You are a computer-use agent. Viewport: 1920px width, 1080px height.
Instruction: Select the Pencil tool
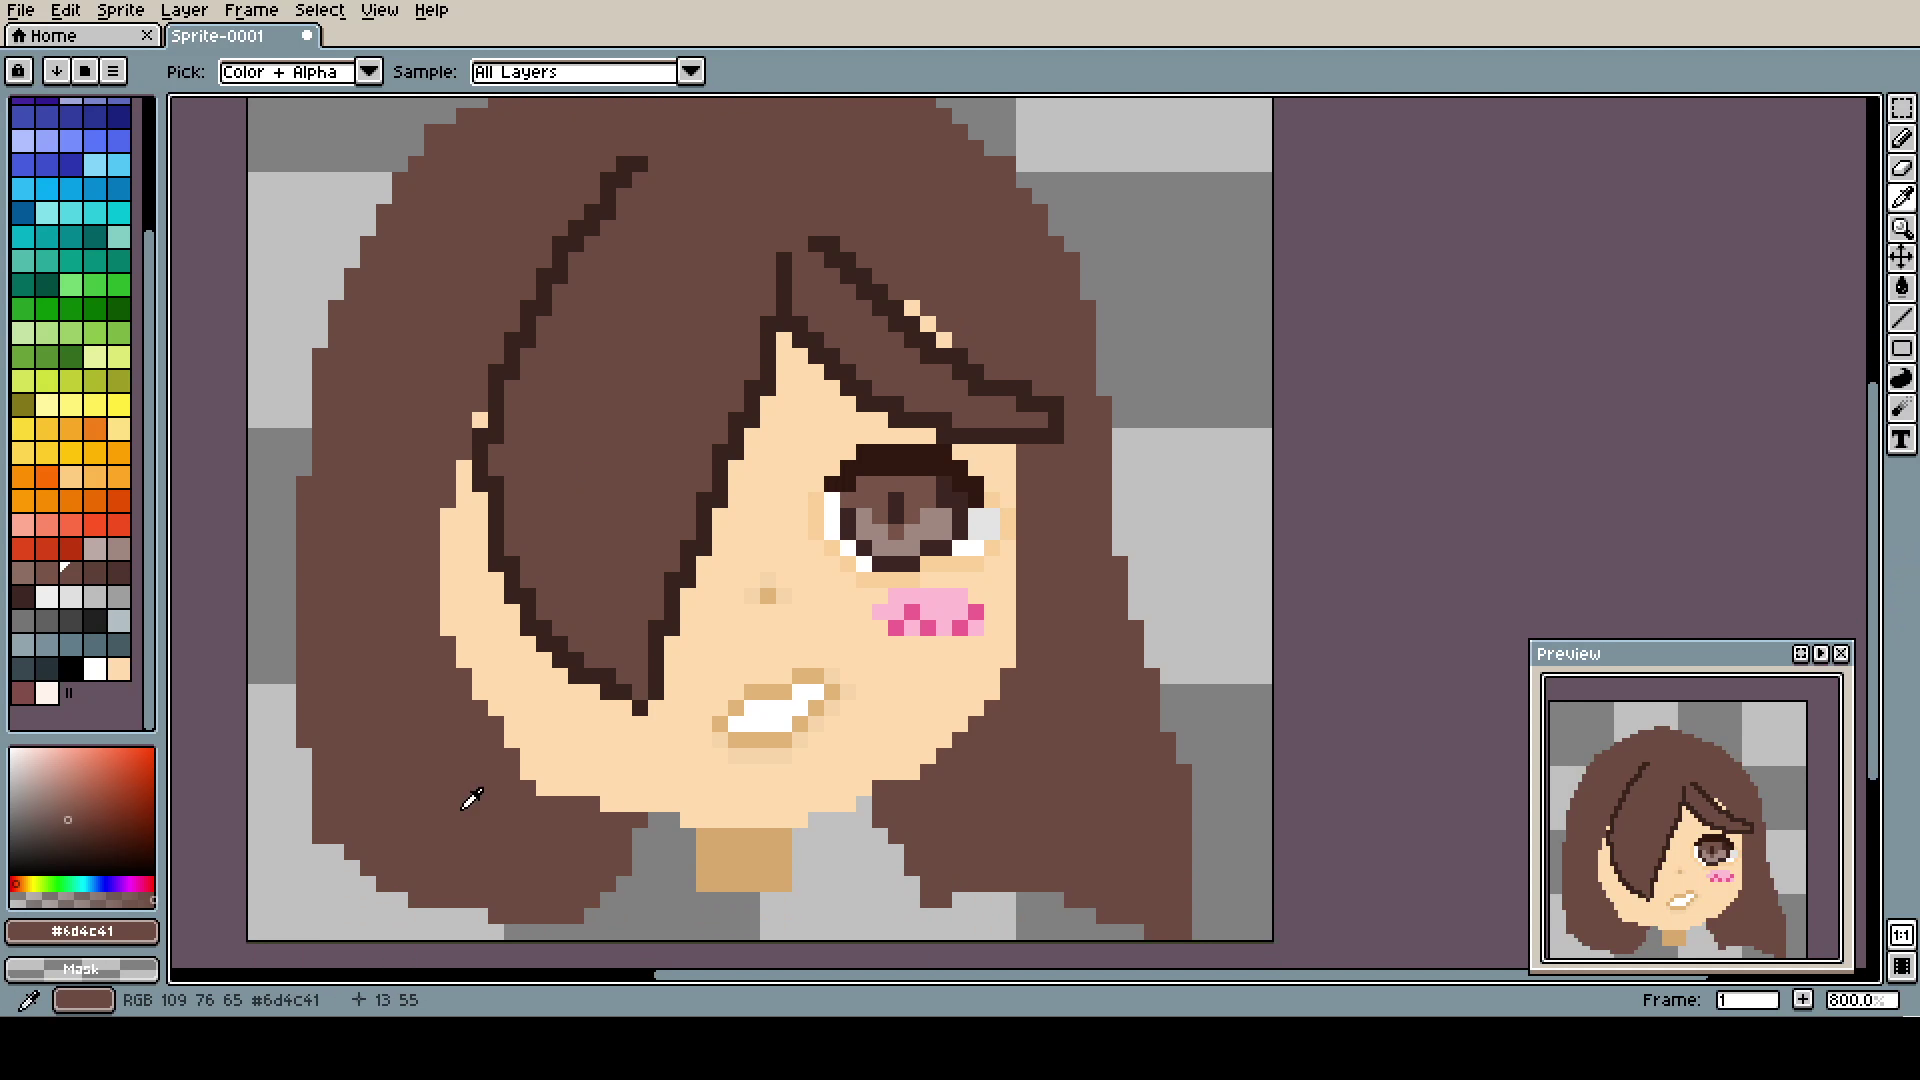click(x=1901, y=138)
